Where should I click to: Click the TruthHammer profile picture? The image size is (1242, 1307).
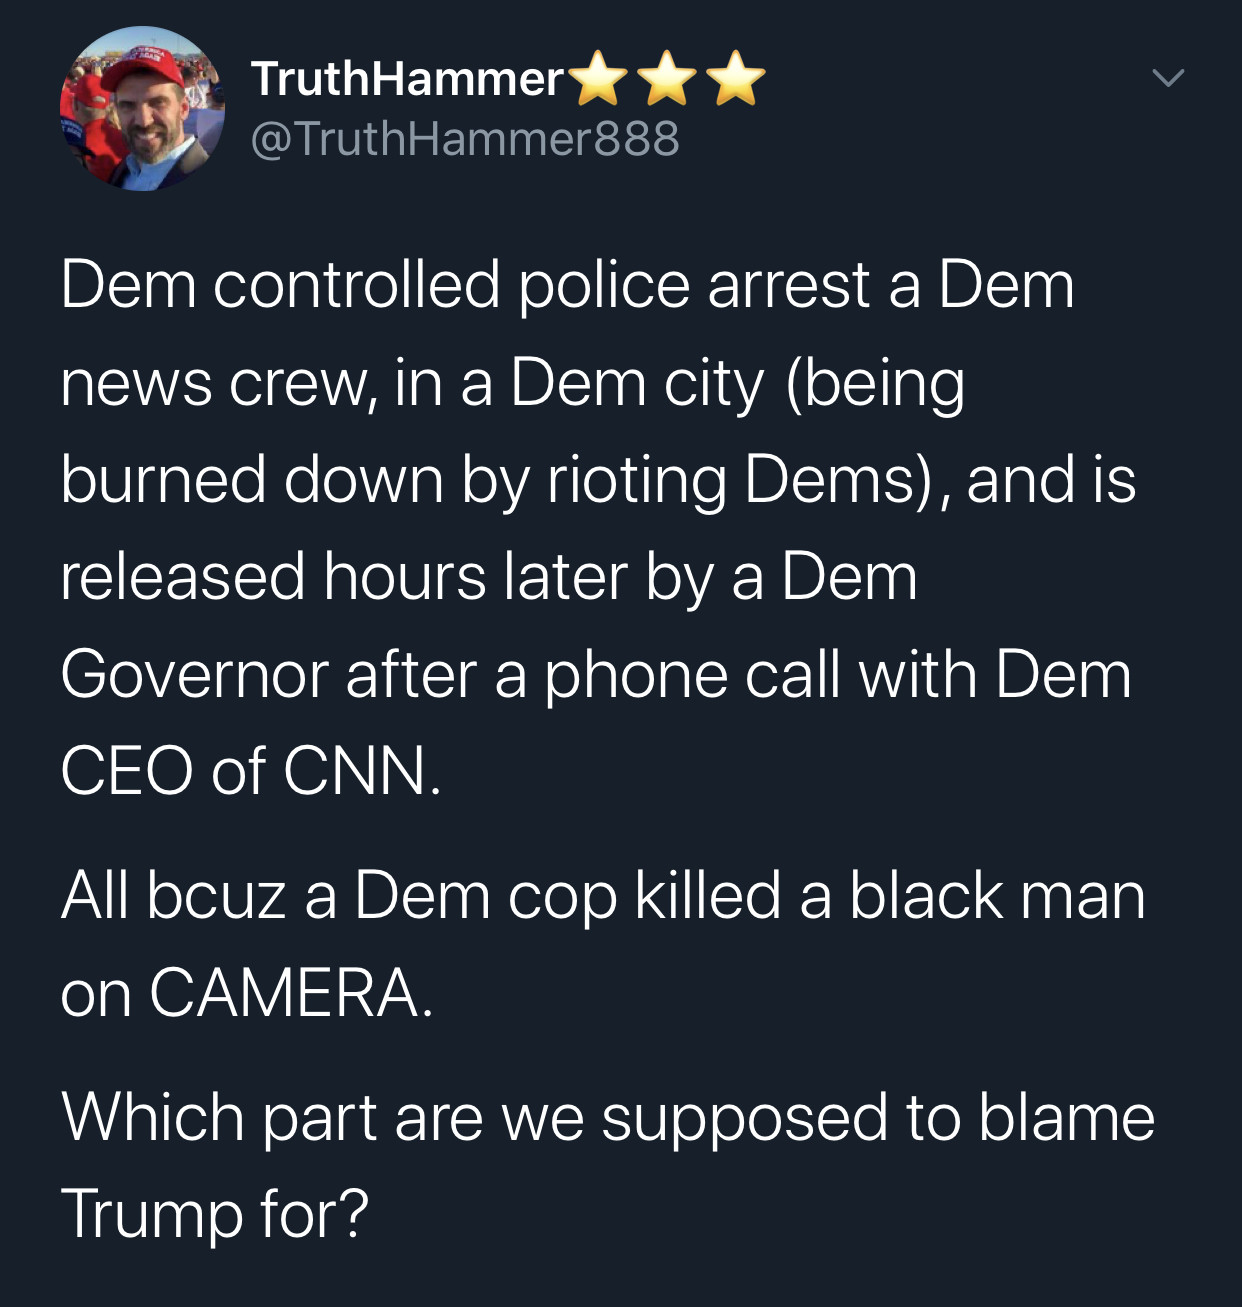pos(142,108)
